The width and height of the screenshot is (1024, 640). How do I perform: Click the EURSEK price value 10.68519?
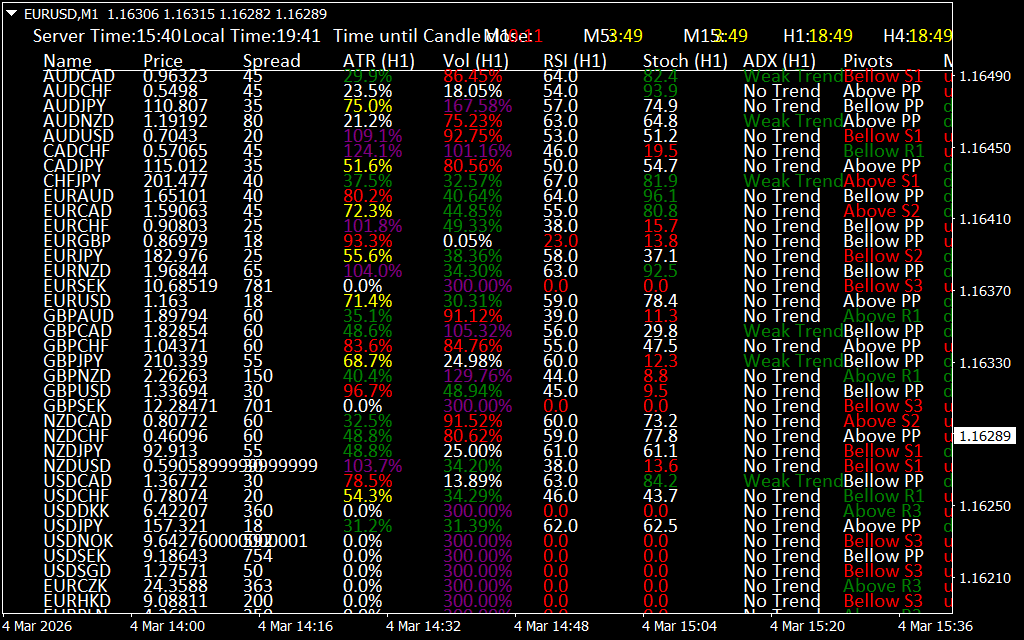180,286
